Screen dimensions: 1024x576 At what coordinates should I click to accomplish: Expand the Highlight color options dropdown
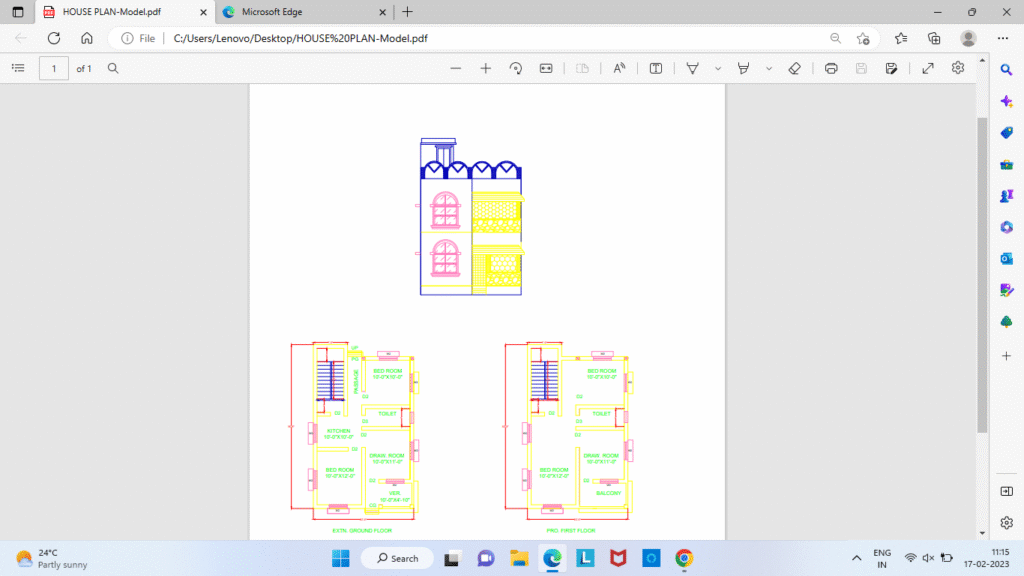click(x=769, y=68)
